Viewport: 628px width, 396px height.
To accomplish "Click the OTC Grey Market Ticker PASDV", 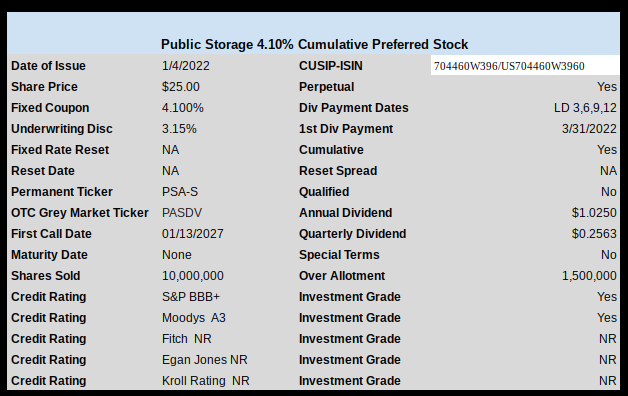I will [x=182, y=213].
